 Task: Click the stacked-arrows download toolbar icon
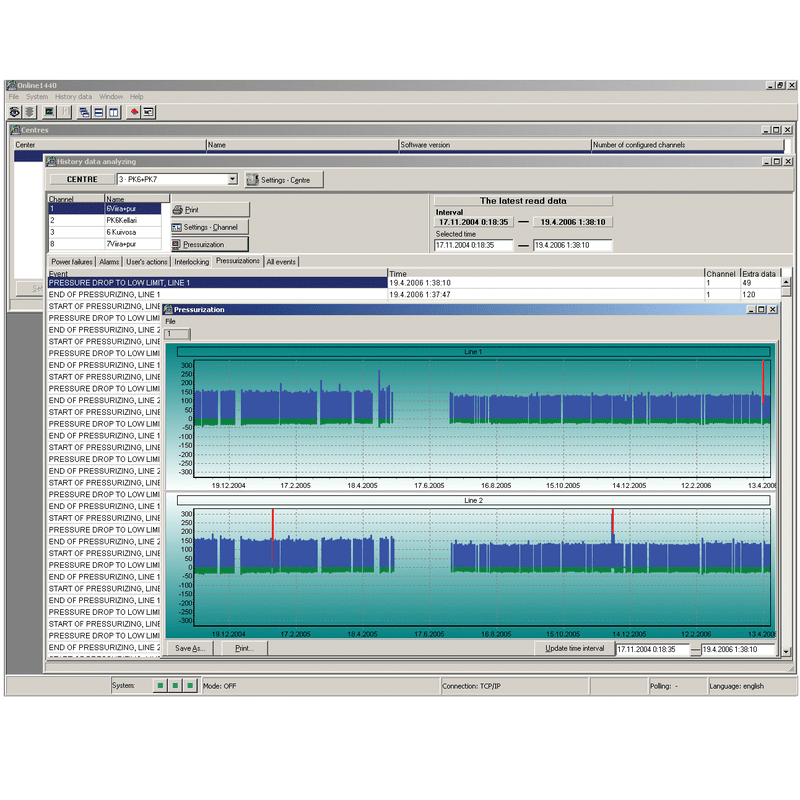[x=30, y=112]
